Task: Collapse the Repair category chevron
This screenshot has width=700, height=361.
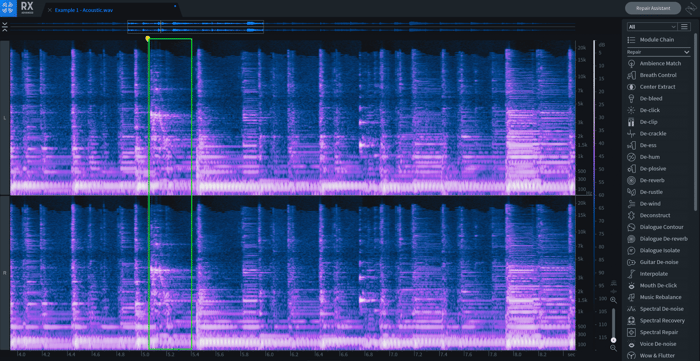Action: [686, 52]
